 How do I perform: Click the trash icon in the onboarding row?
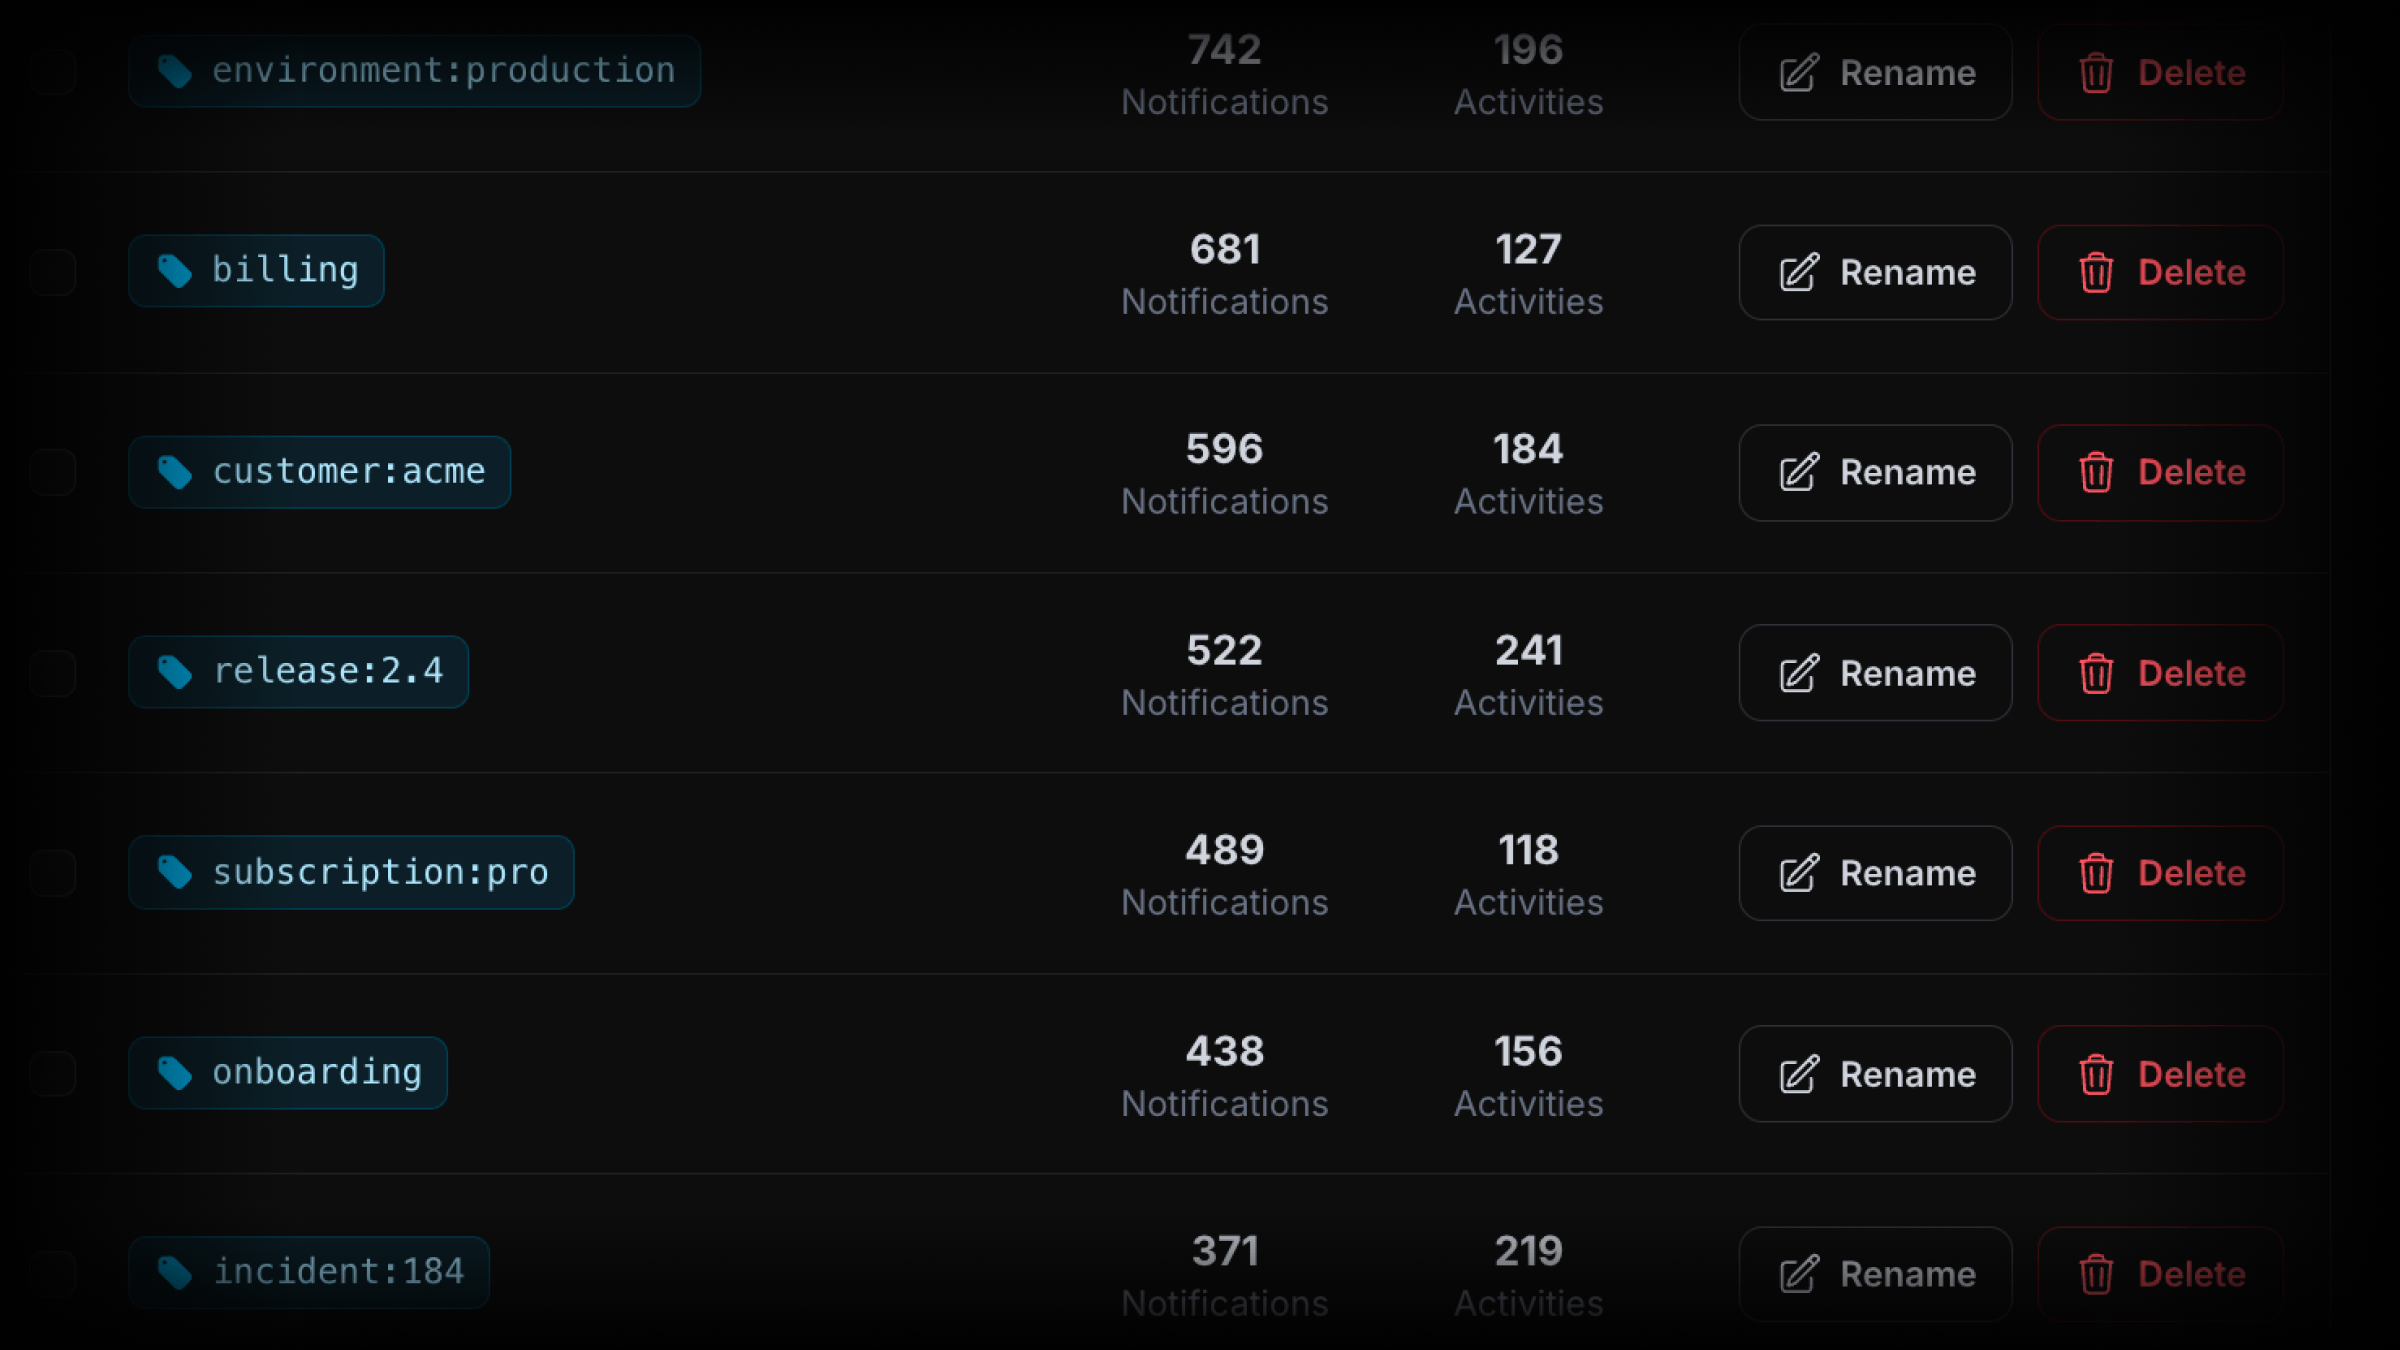coord(2096,1074)
